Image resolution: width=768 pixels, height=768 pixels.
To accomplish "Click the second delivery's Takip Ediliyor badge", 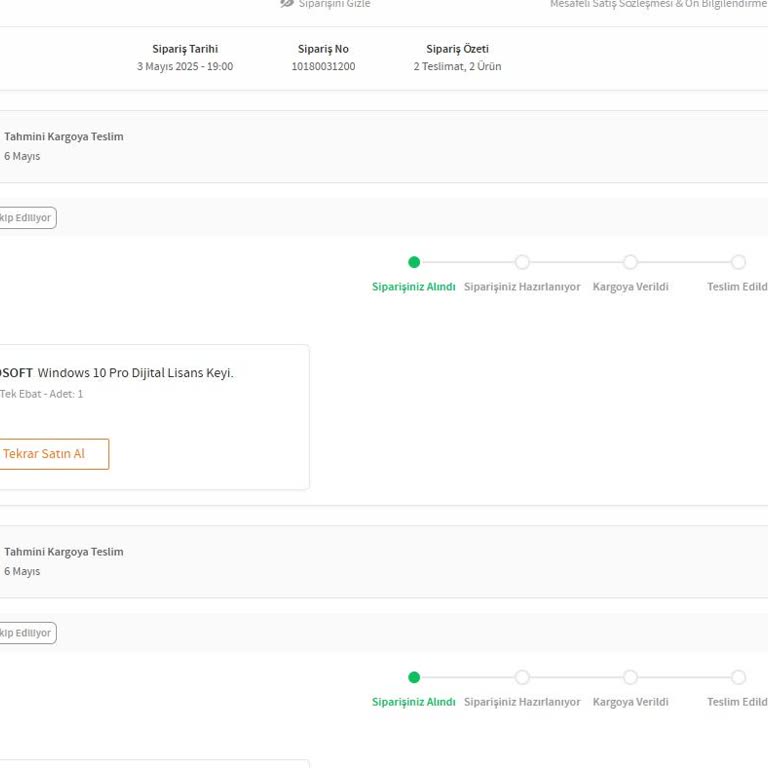I will [x=26, y=633].
